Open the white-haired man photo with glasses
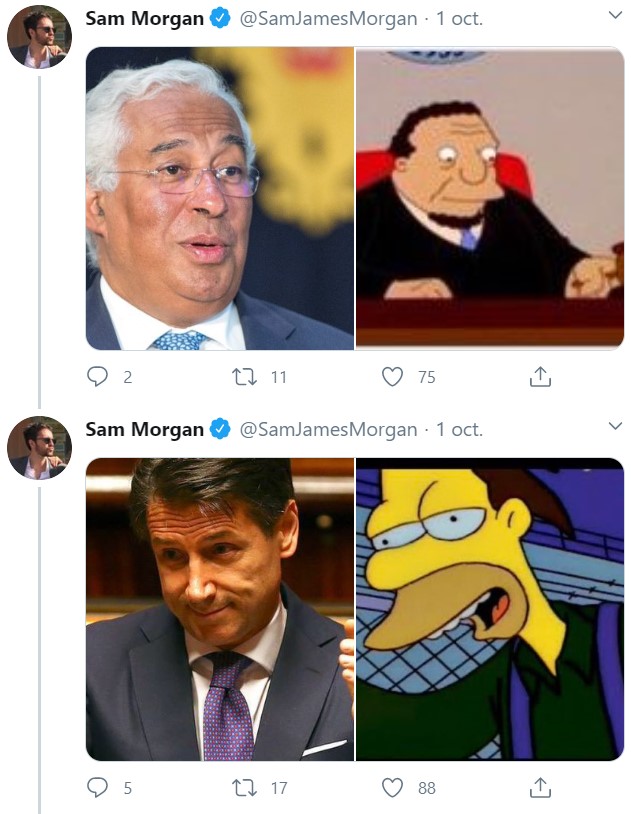 (219, 198)
